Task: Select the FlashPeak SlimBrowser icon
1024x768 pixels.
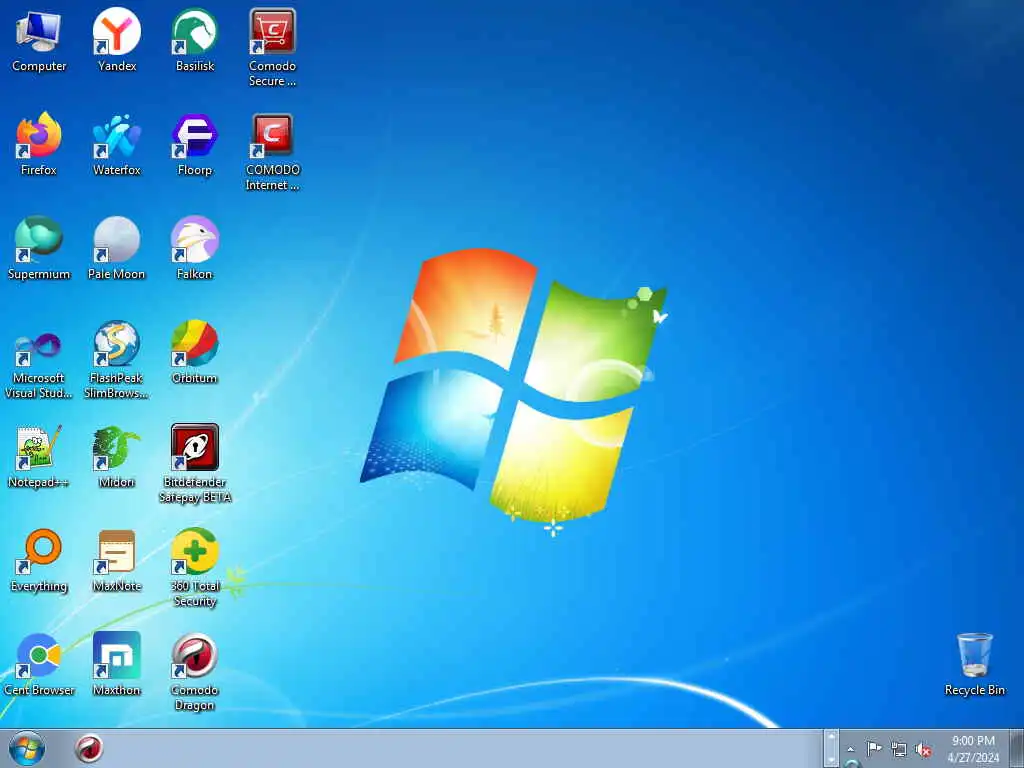Action: pos(117,359)
